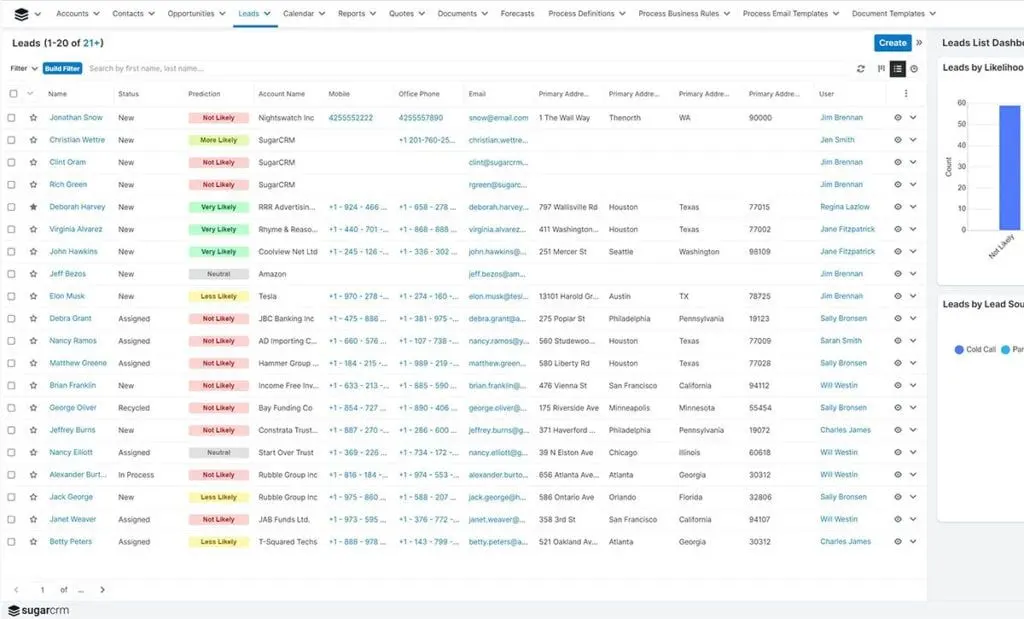
Task: Star the Jack George lead
Action: point(33,497)
